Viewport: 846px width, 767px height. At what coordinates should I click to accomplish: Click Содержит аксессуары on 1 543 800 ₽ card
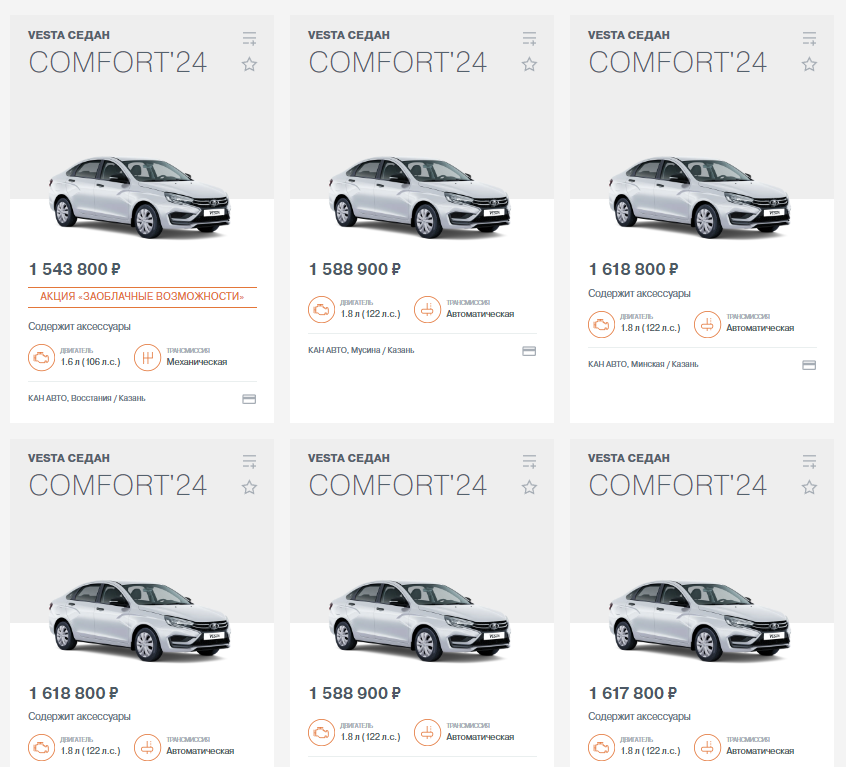(79, 326)
